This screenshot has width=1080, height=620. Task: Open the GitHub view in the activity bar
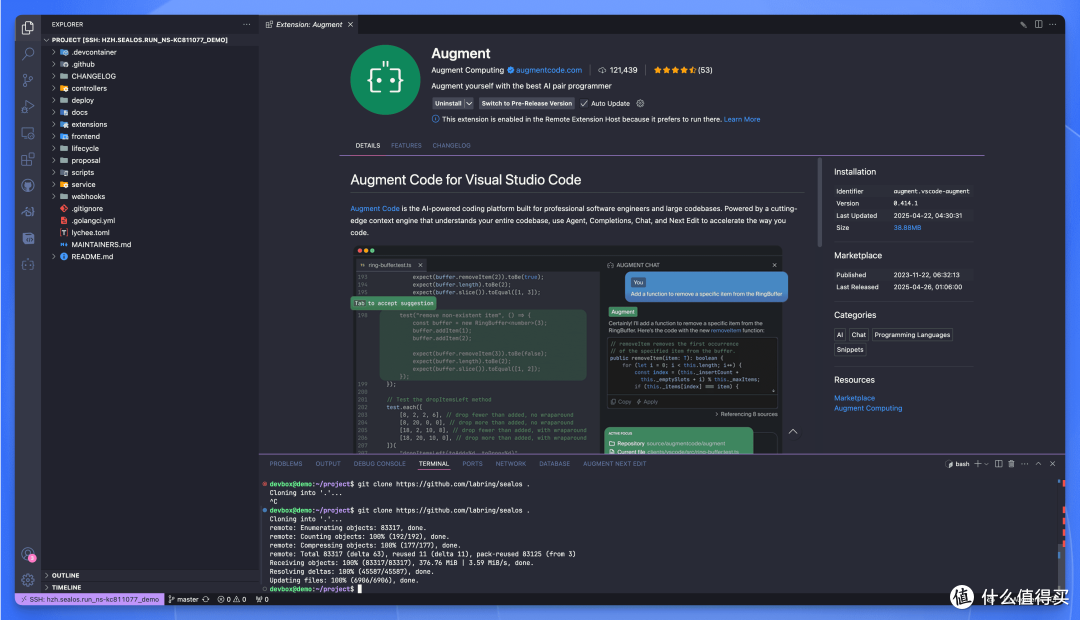click(28, 185)
